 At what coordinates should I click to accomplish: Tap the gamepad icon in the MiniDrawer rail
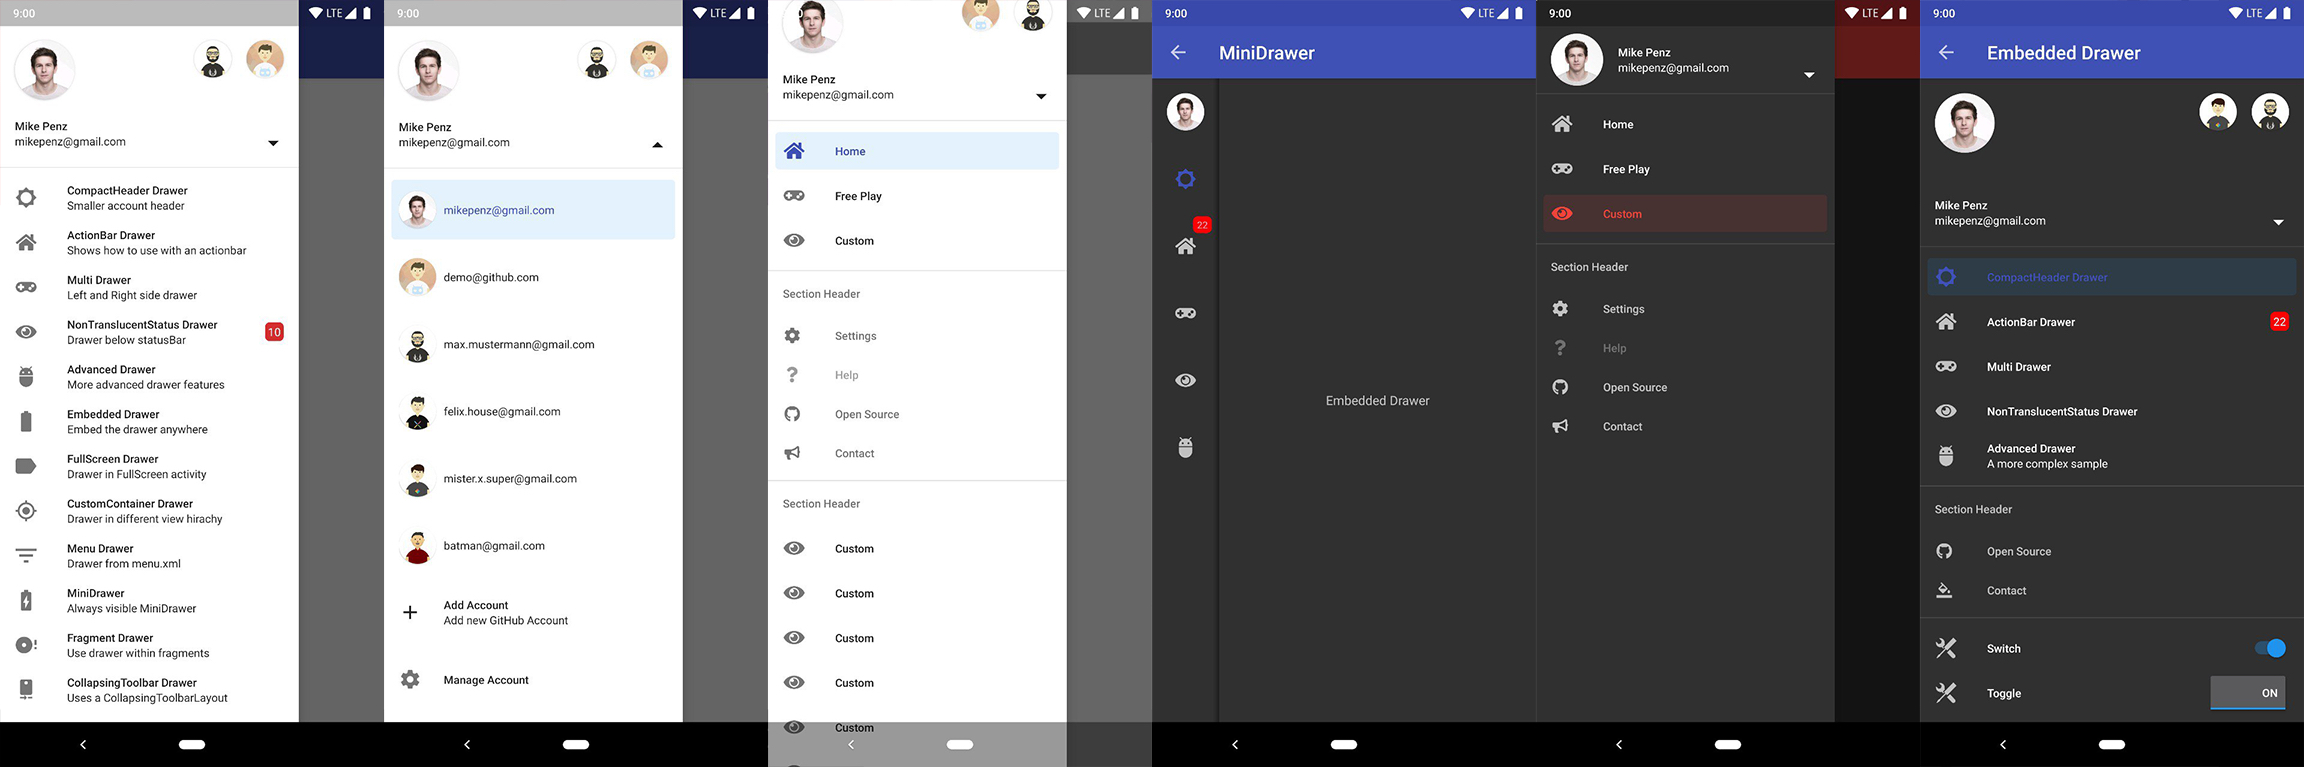point(1186,313)
